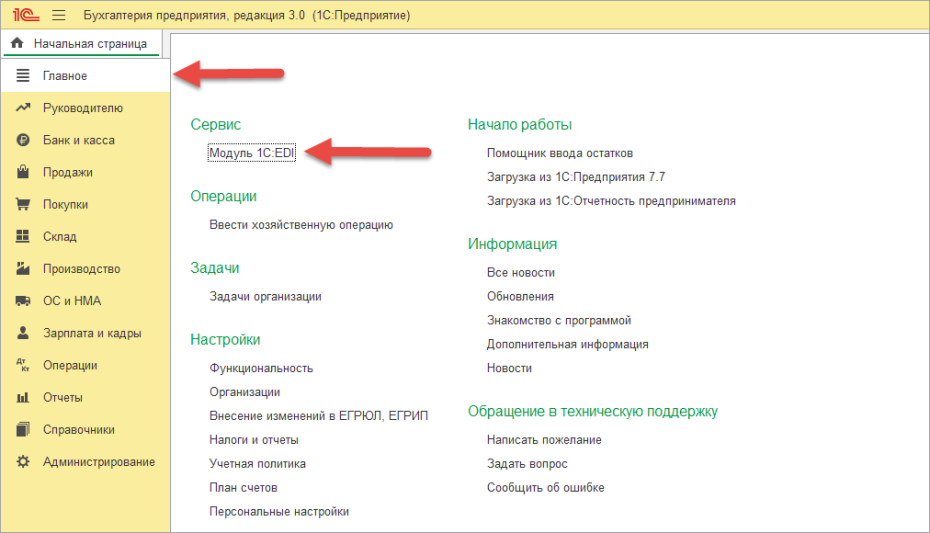Open the Сообщить об ошибке link
Screen dimensions: 930x533
pyautogui.click(x=546, y=487)
